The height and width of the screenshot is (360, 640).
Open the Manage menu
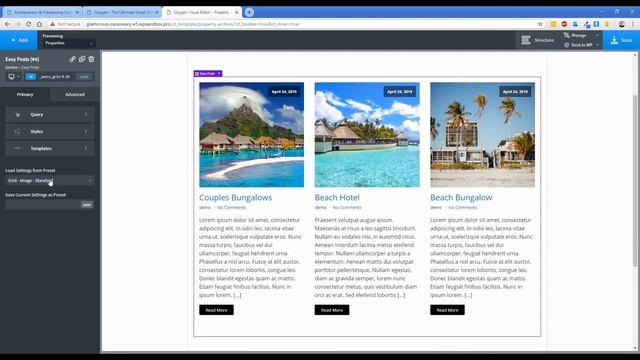coord(581,36)
